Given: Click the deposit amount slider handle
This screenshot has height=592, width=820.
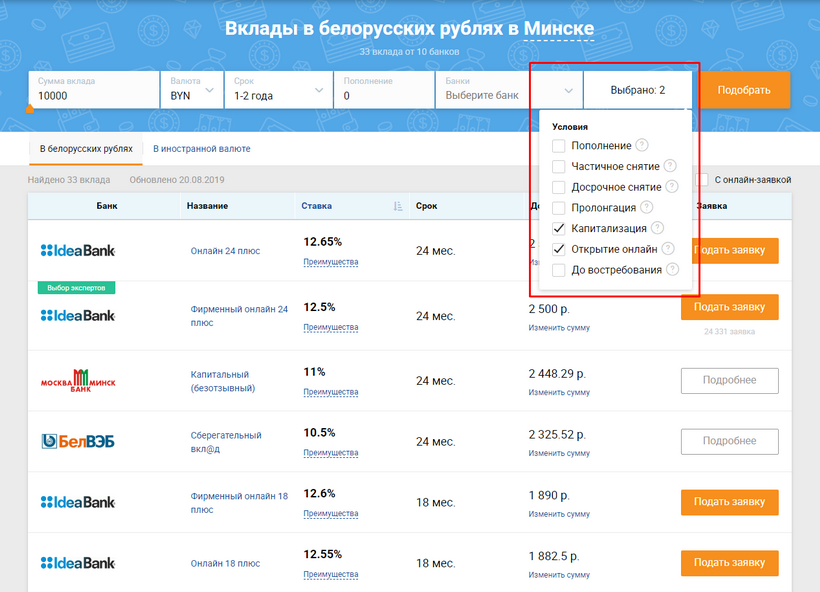Looking at the screenshot, I should click(x=30, y=109).
